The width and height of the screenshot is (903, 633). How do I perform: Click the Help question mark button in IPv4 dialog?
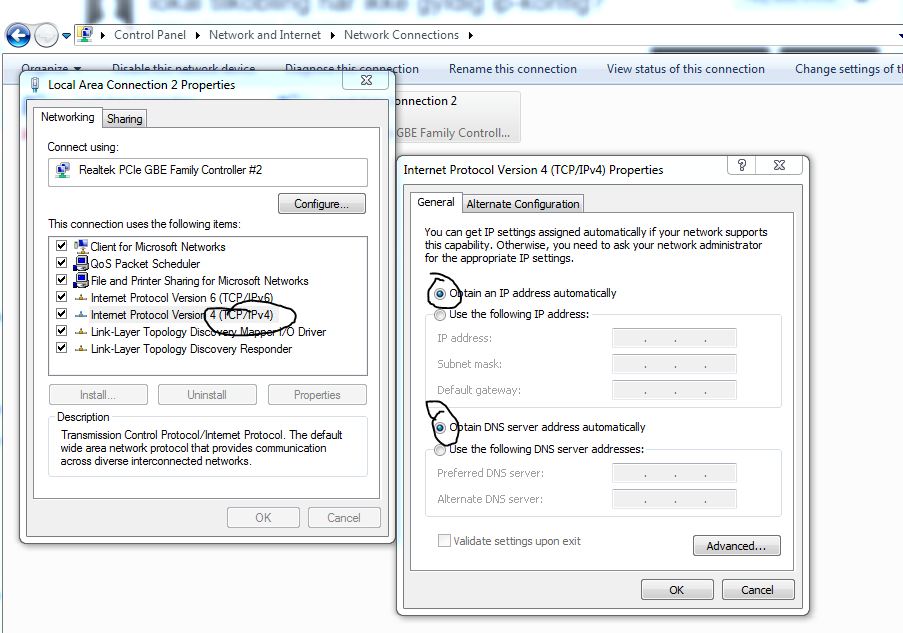click(742, 165)
